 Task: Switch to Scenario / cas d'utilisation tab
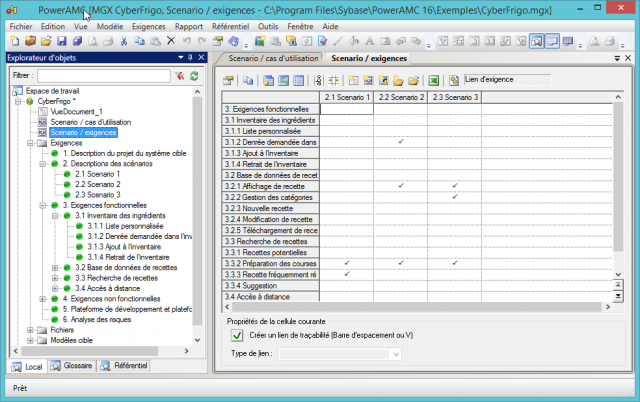click(x=273, y=58)
